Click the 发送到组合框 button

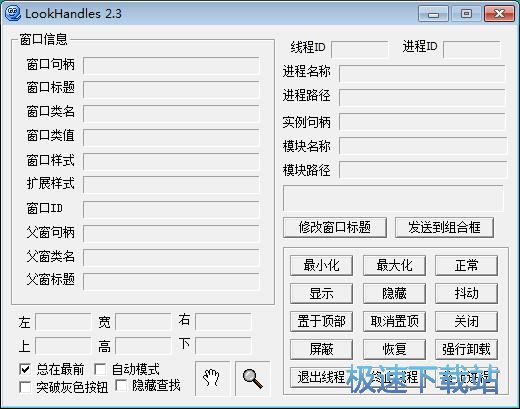tap(444, 228)
